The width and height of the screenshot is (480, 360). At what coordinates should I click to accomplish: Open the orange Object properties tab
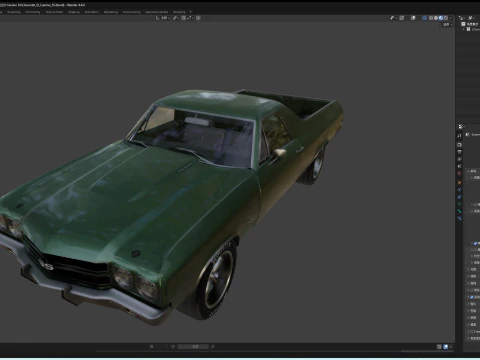pos(460,183)
